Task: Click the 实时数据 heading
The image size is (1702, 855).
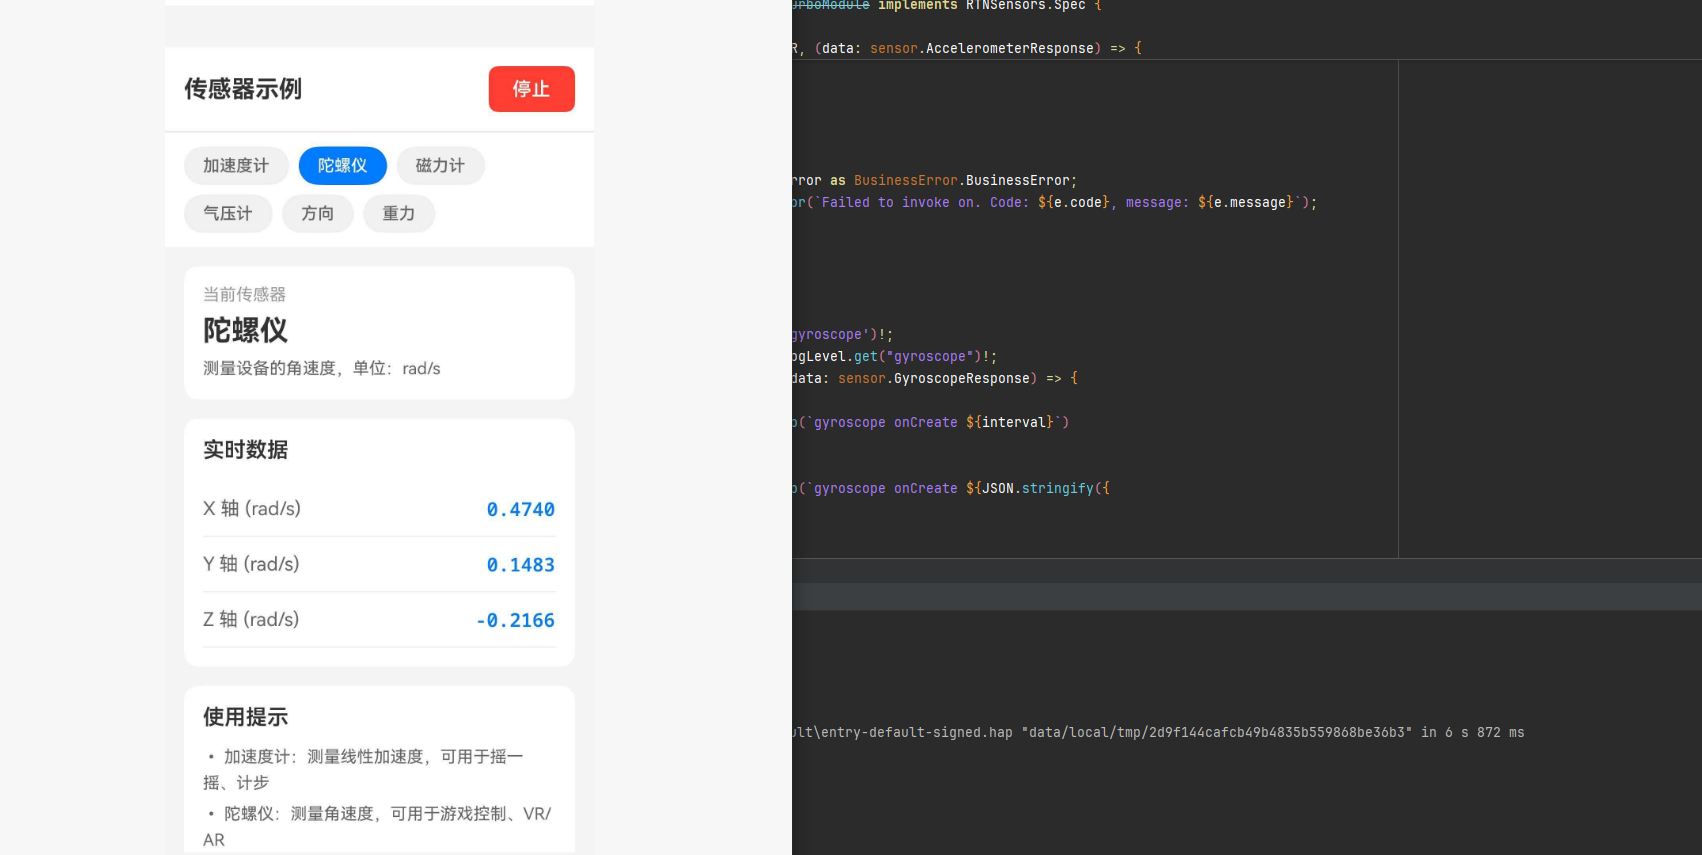Action: (245, 450)
